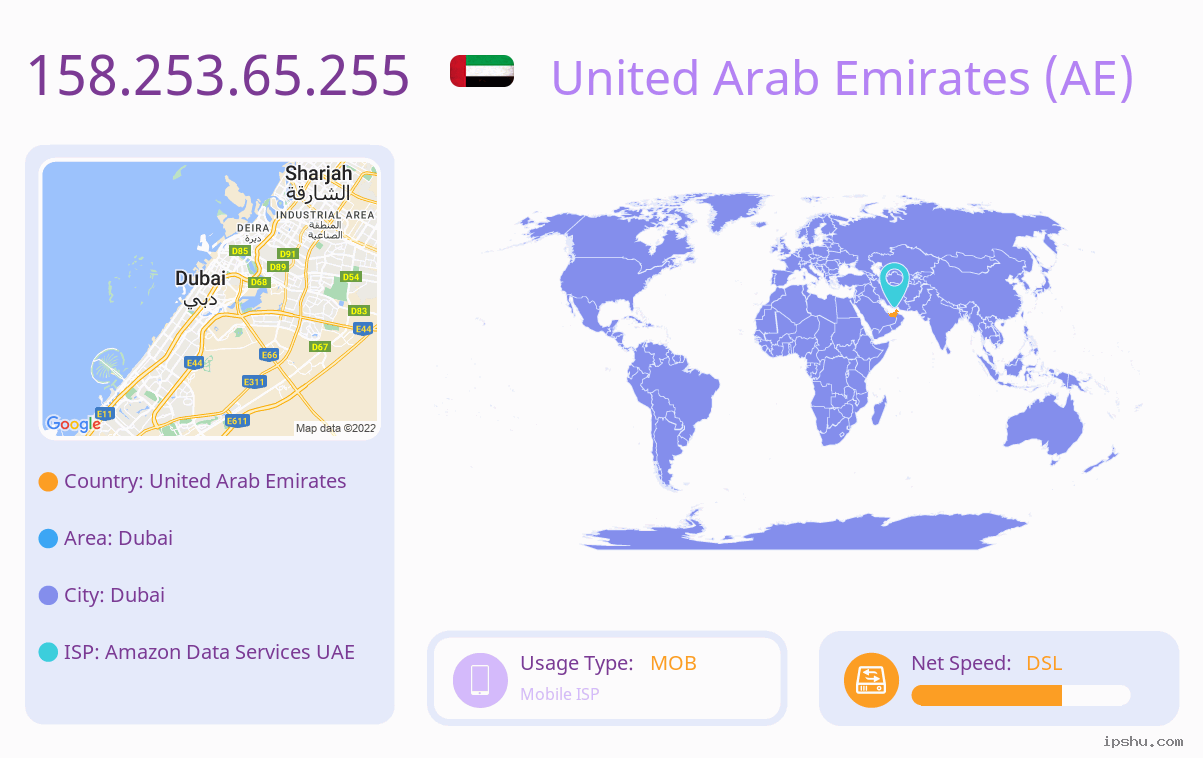Click the orange Country bullet dot

[x=48, y=482]
